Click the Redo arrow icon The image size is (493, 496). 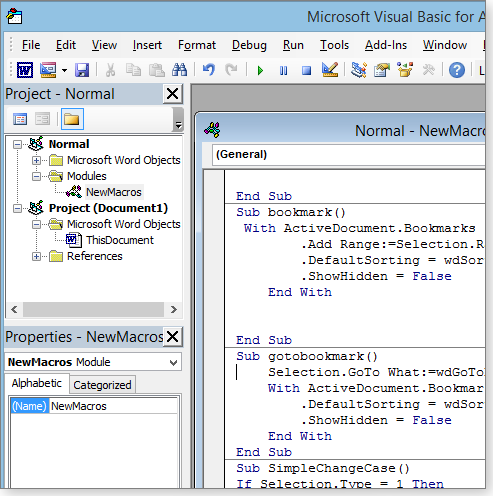pos(231,70)
